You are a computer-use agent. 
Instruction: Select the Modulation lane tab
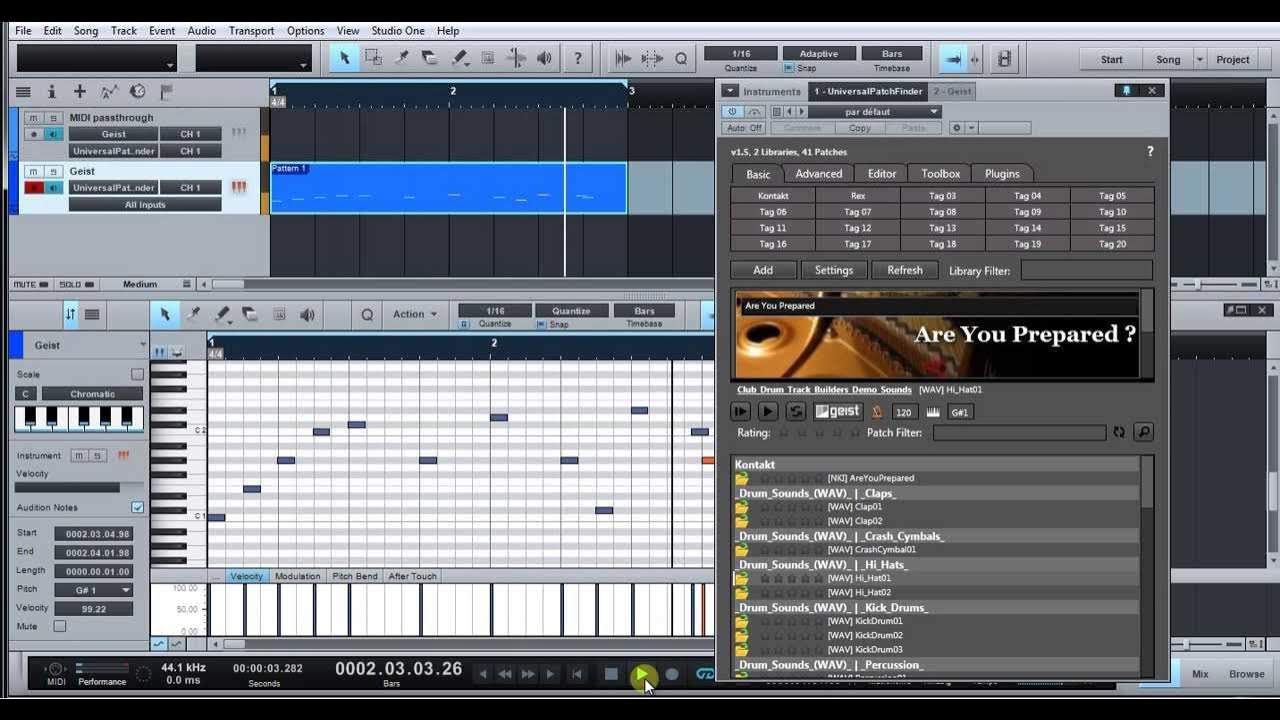tap(298, 576)
